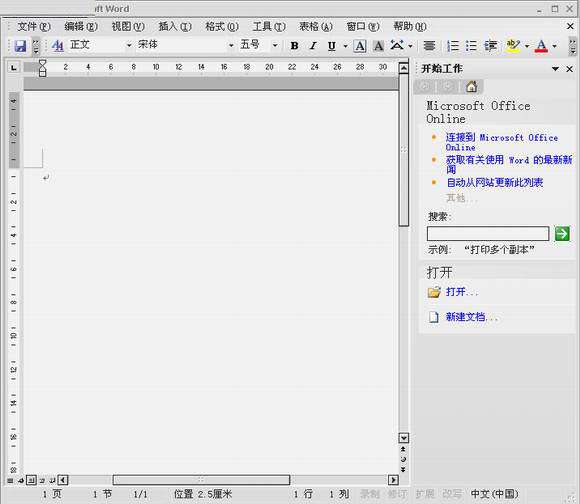Image resolution: width=580 pixels, height=504 pixels.
Task: Switch to Normal view icon
Action: click(x=10, y=480)
